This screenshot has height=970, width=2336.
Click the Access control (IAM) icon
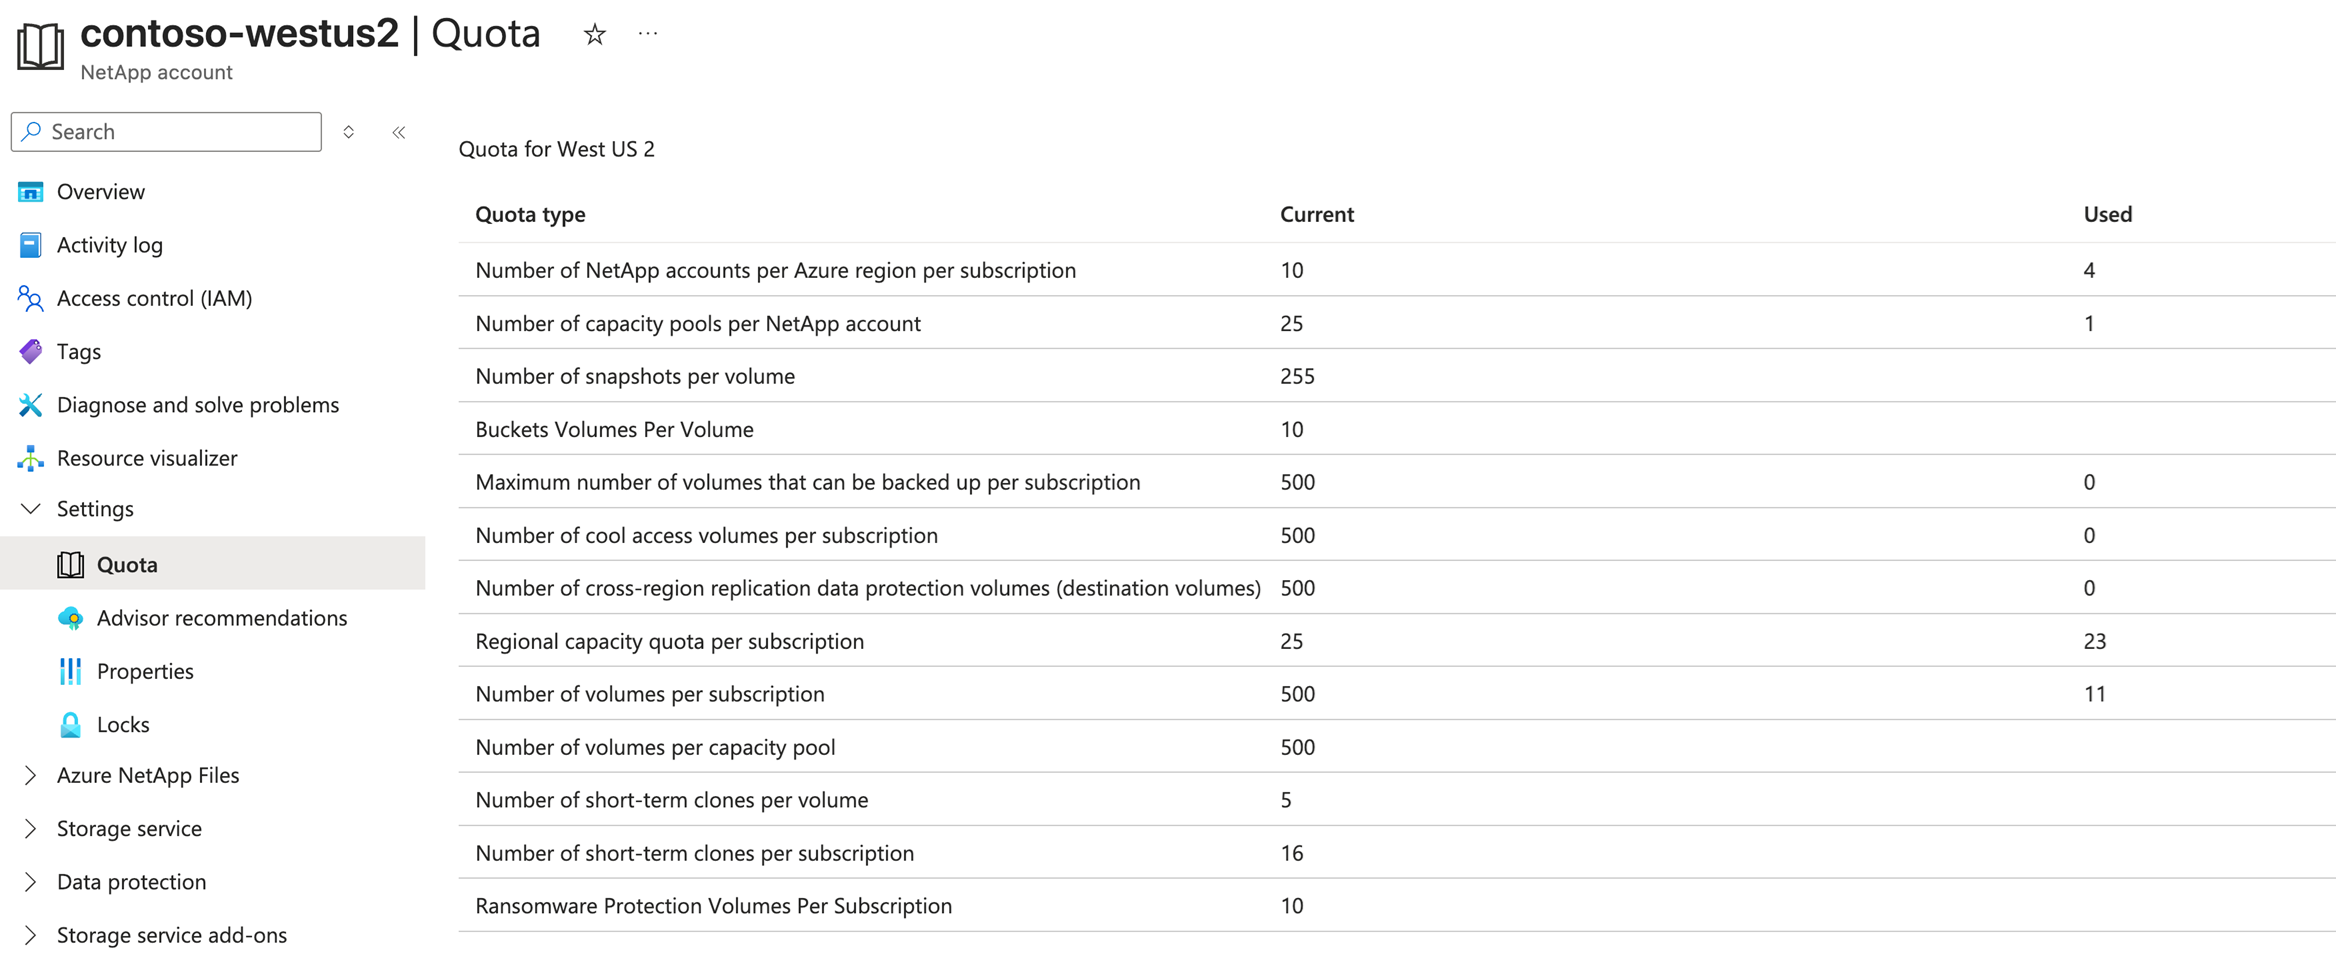(x=30, y=298)
